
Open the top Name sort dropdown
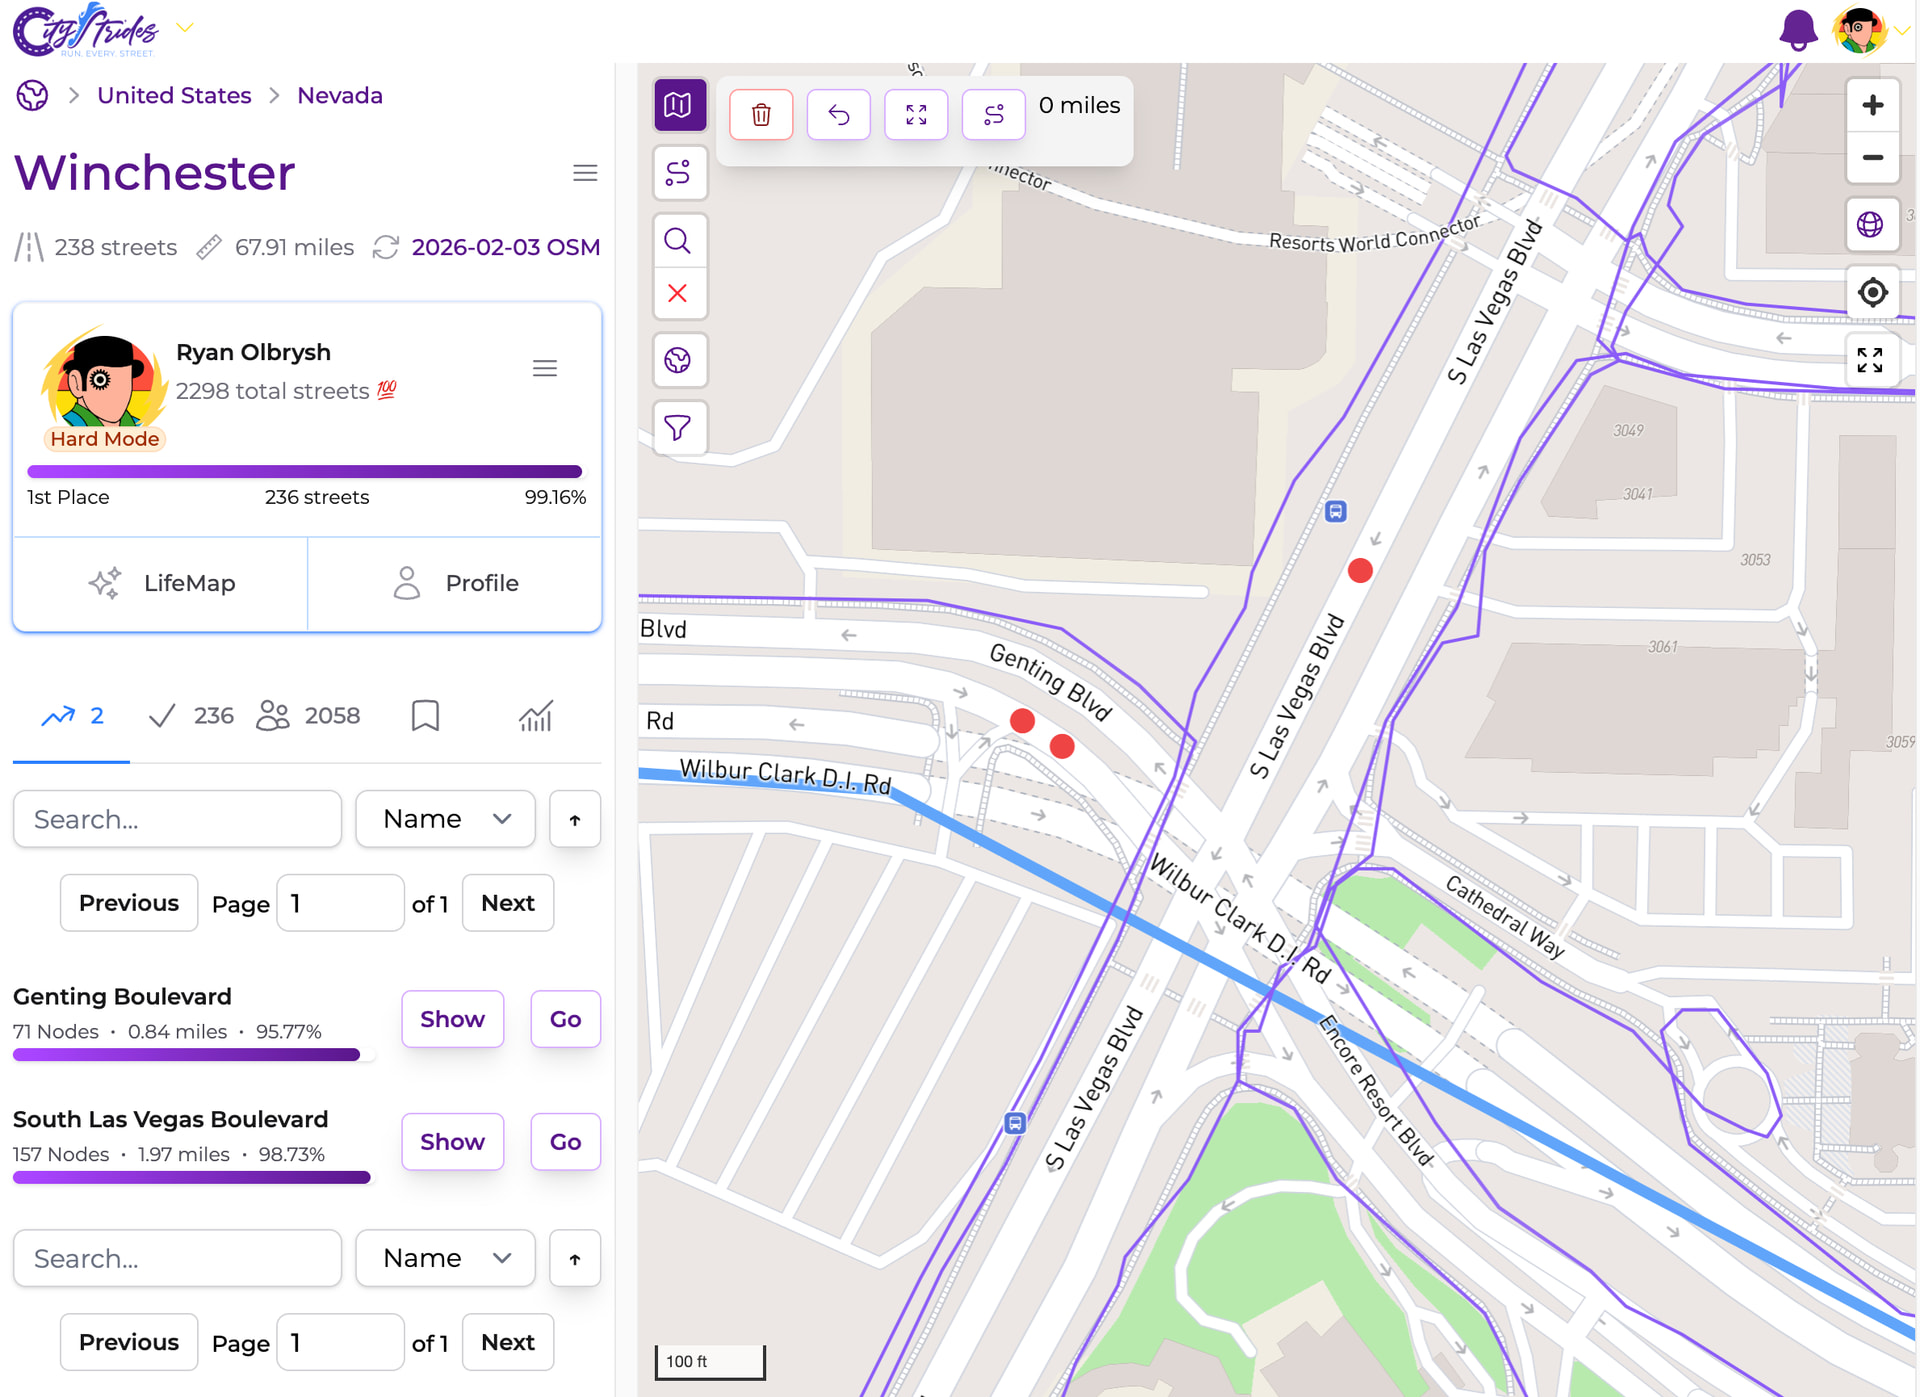[446, 820]
